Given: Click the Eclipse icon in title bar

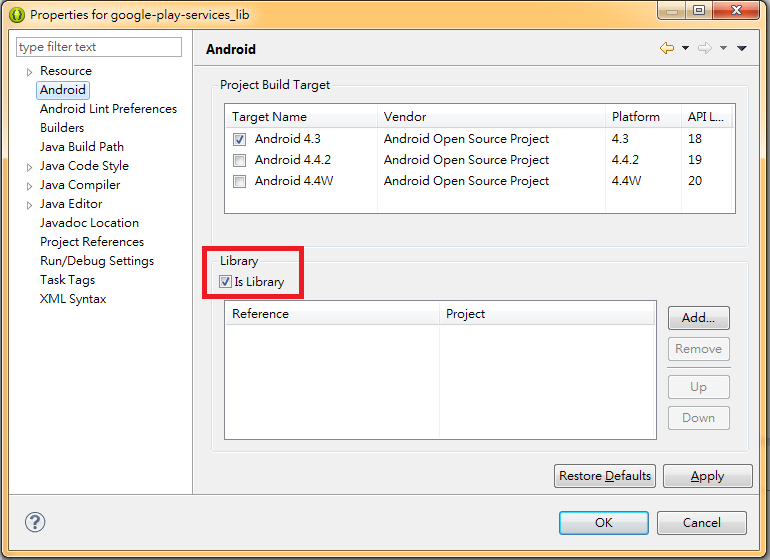Looking at the screenshot, I should (x=17, y=15).
